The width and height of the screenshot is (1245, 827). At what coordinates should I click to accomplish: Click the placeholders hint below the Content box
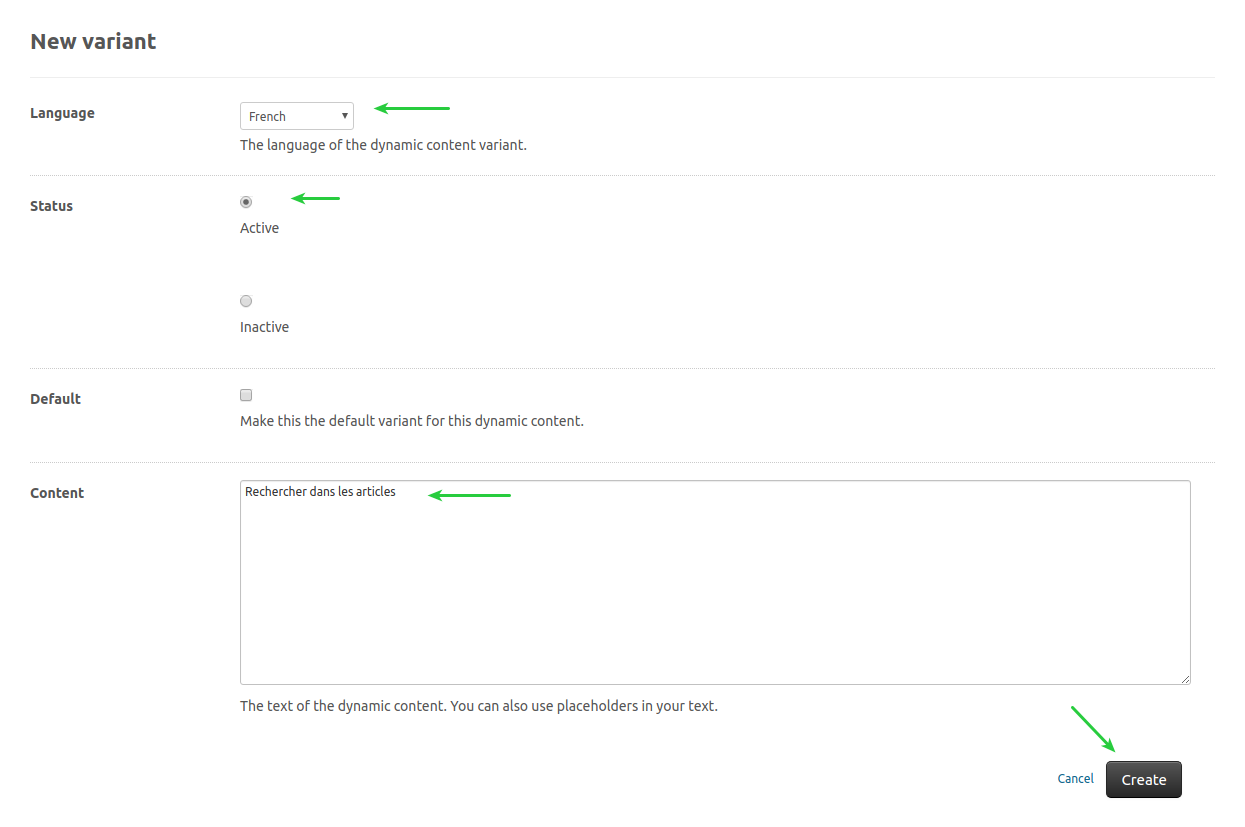coord(478,706)
